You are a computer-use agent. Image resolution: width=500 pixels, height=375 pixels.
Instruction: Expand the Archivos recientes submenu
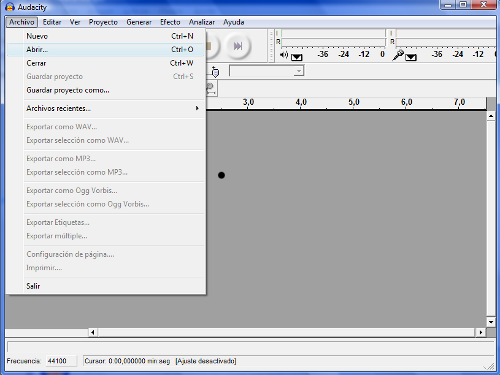(106, 108)
